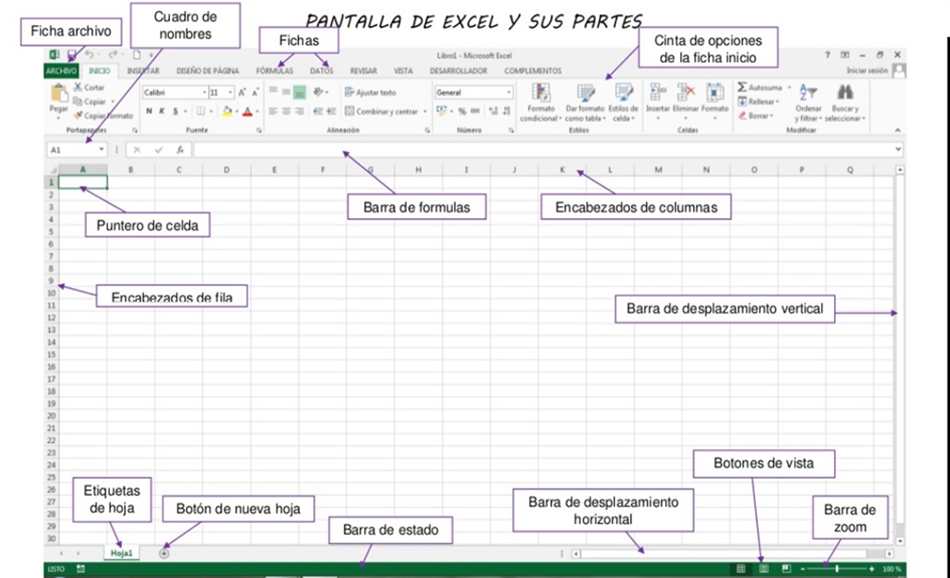Click the Autosuma sigma button

(760, 87)
